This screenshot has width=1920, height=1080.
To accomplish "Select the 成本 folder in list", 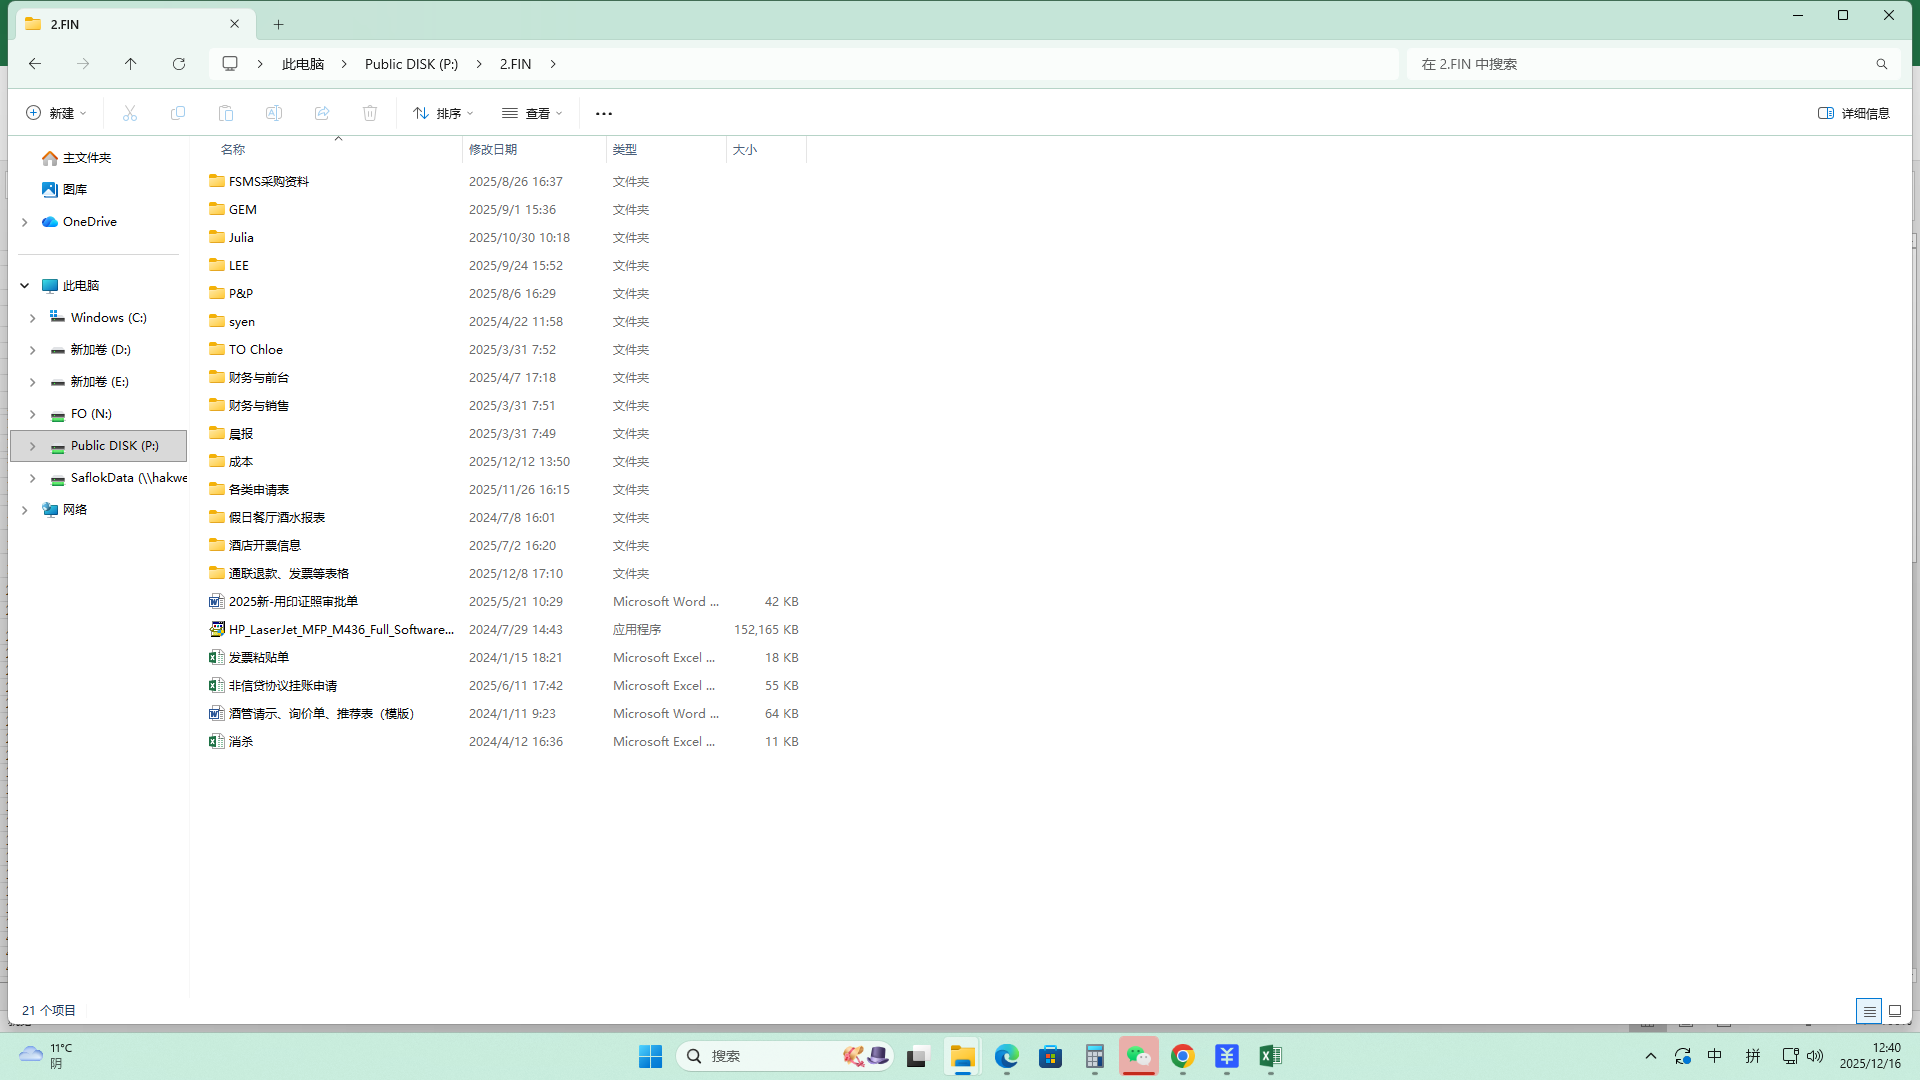I will point(241,462).
